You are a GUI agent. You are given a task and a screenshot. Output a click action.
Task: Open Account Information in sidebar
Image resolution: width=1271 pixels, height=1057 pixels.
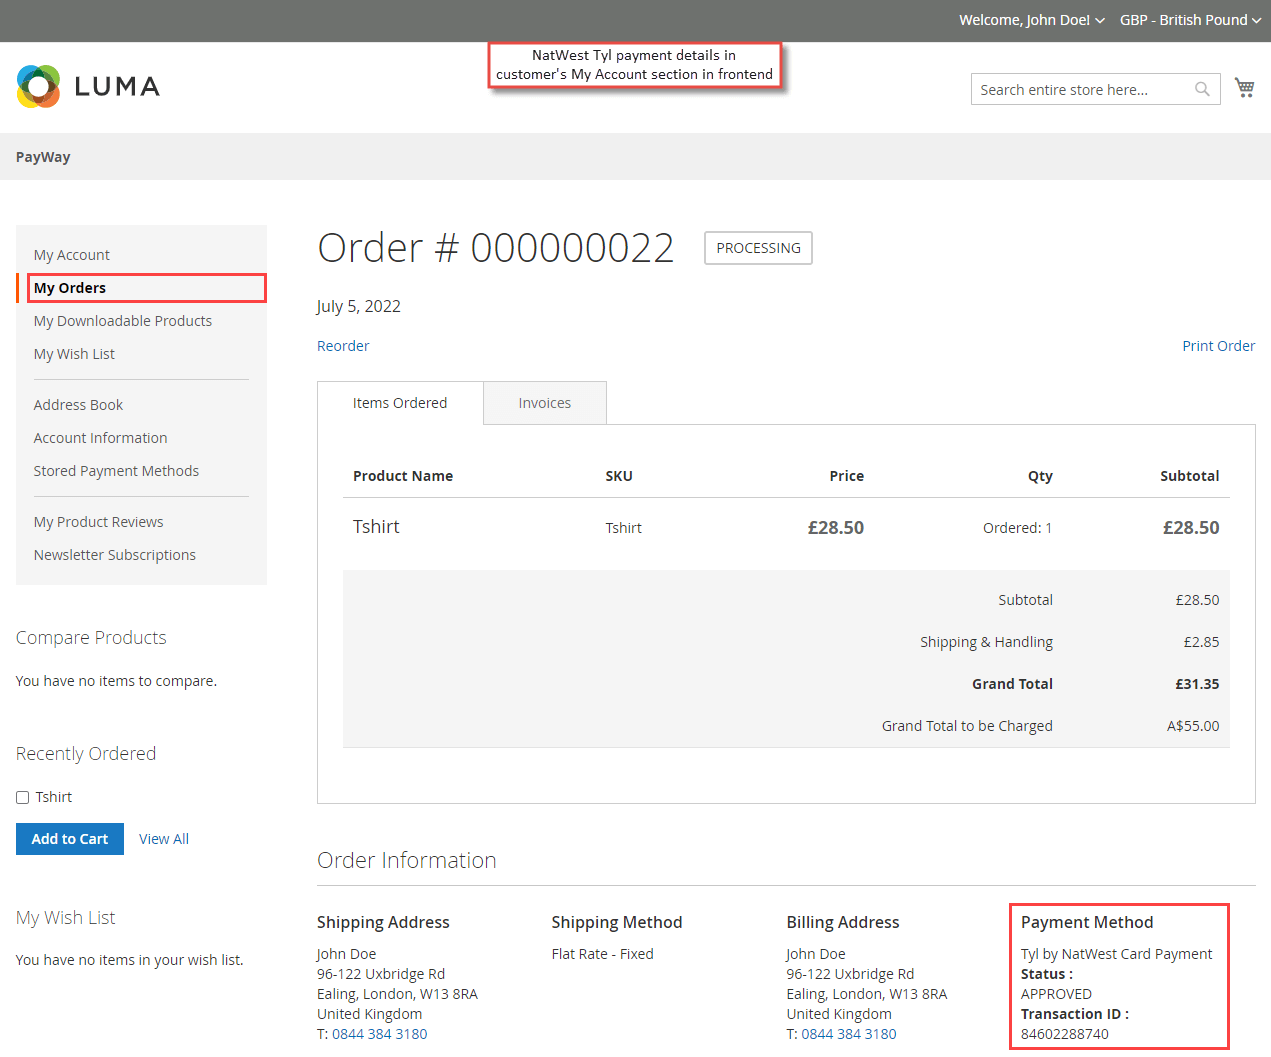(x=100, y=438)
